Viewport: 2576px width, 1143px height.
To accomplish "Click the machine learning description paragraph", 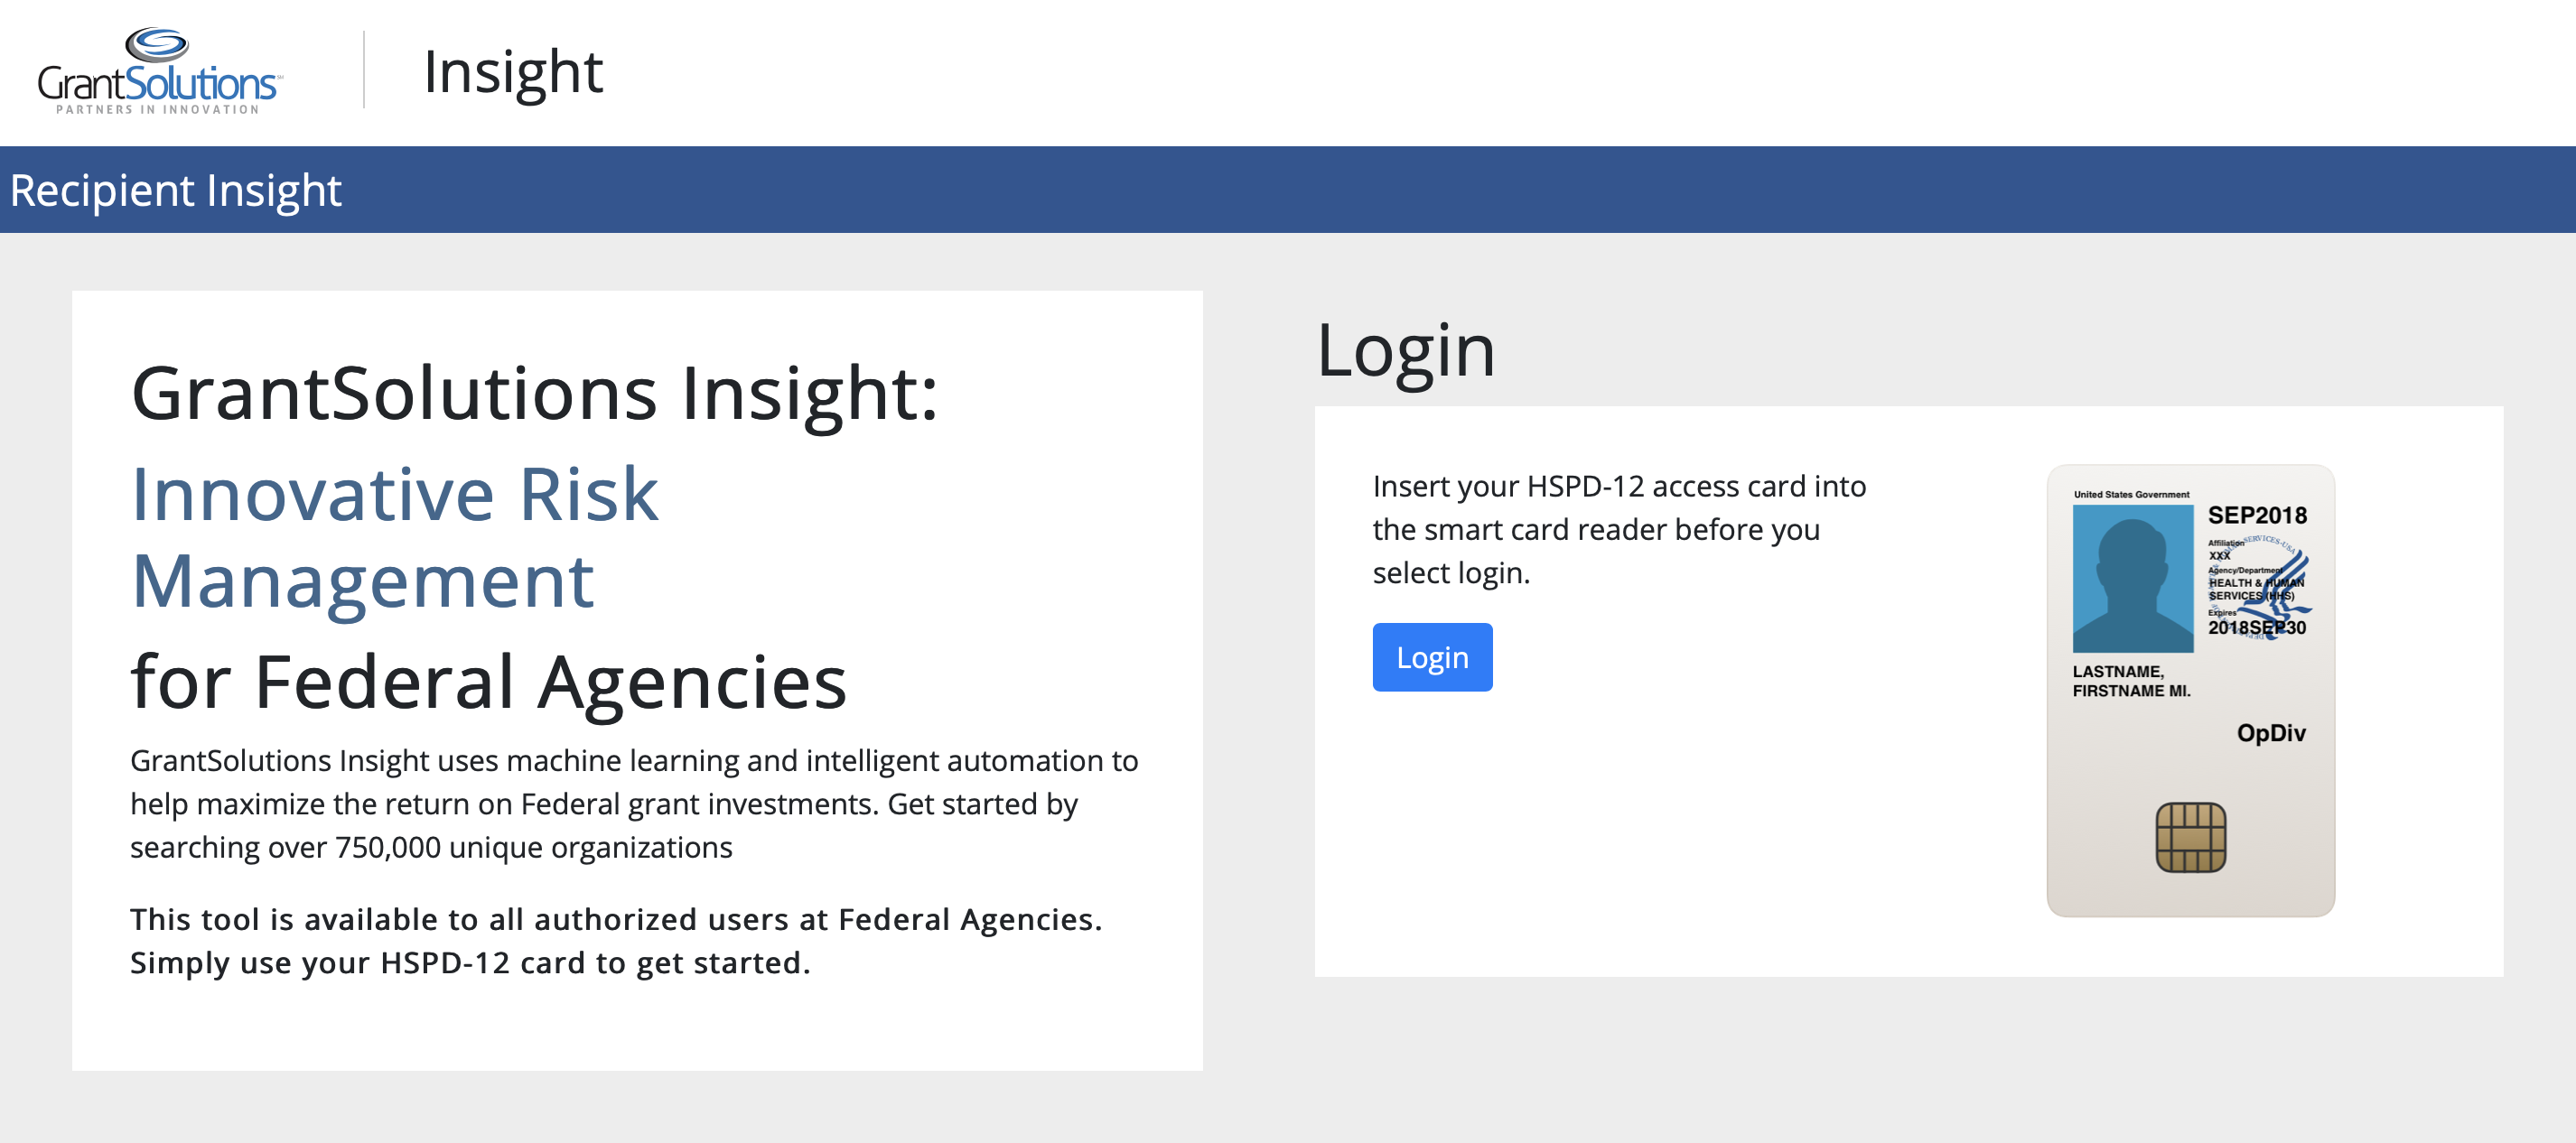I will [634, 804].
